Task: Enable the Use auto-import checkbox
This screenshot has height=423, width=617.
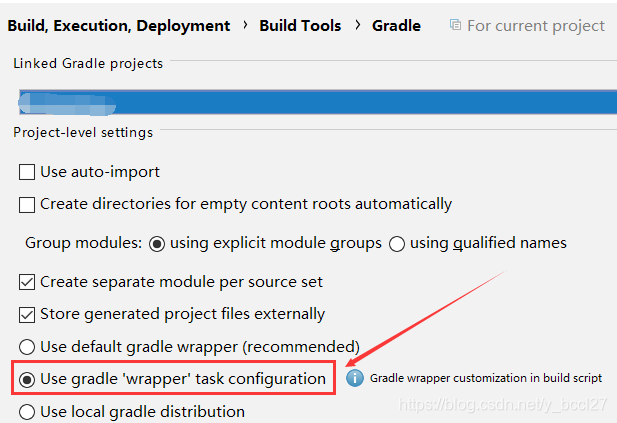Action: coord(27,172)
